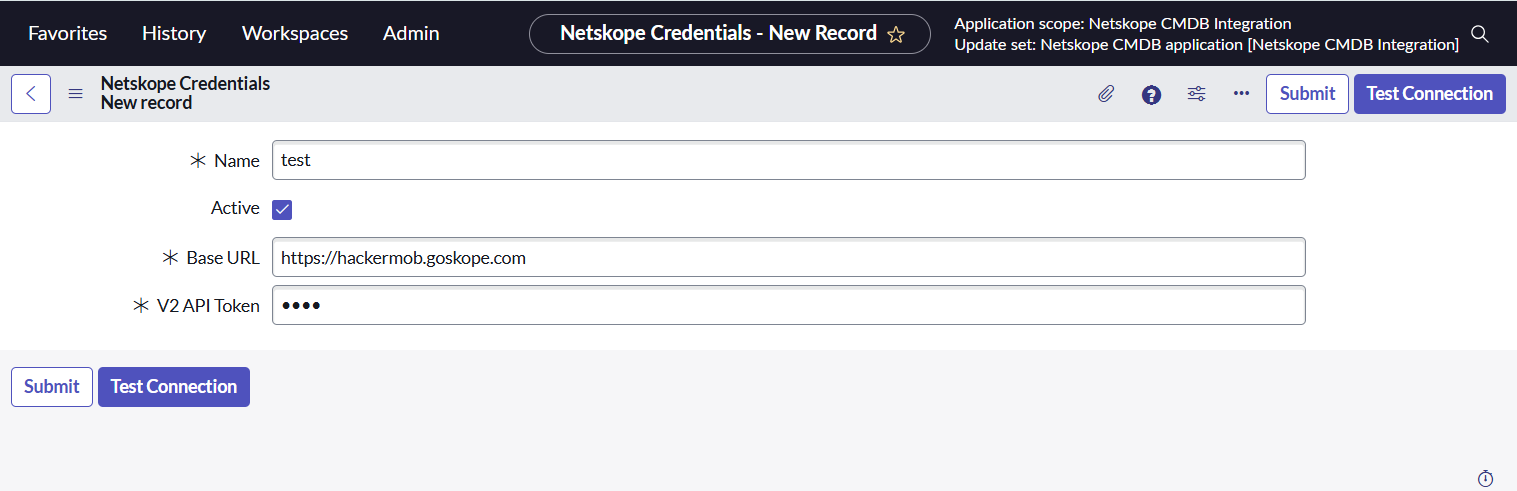
Task: Click the Name field label
Action: [x=237, y=161]
